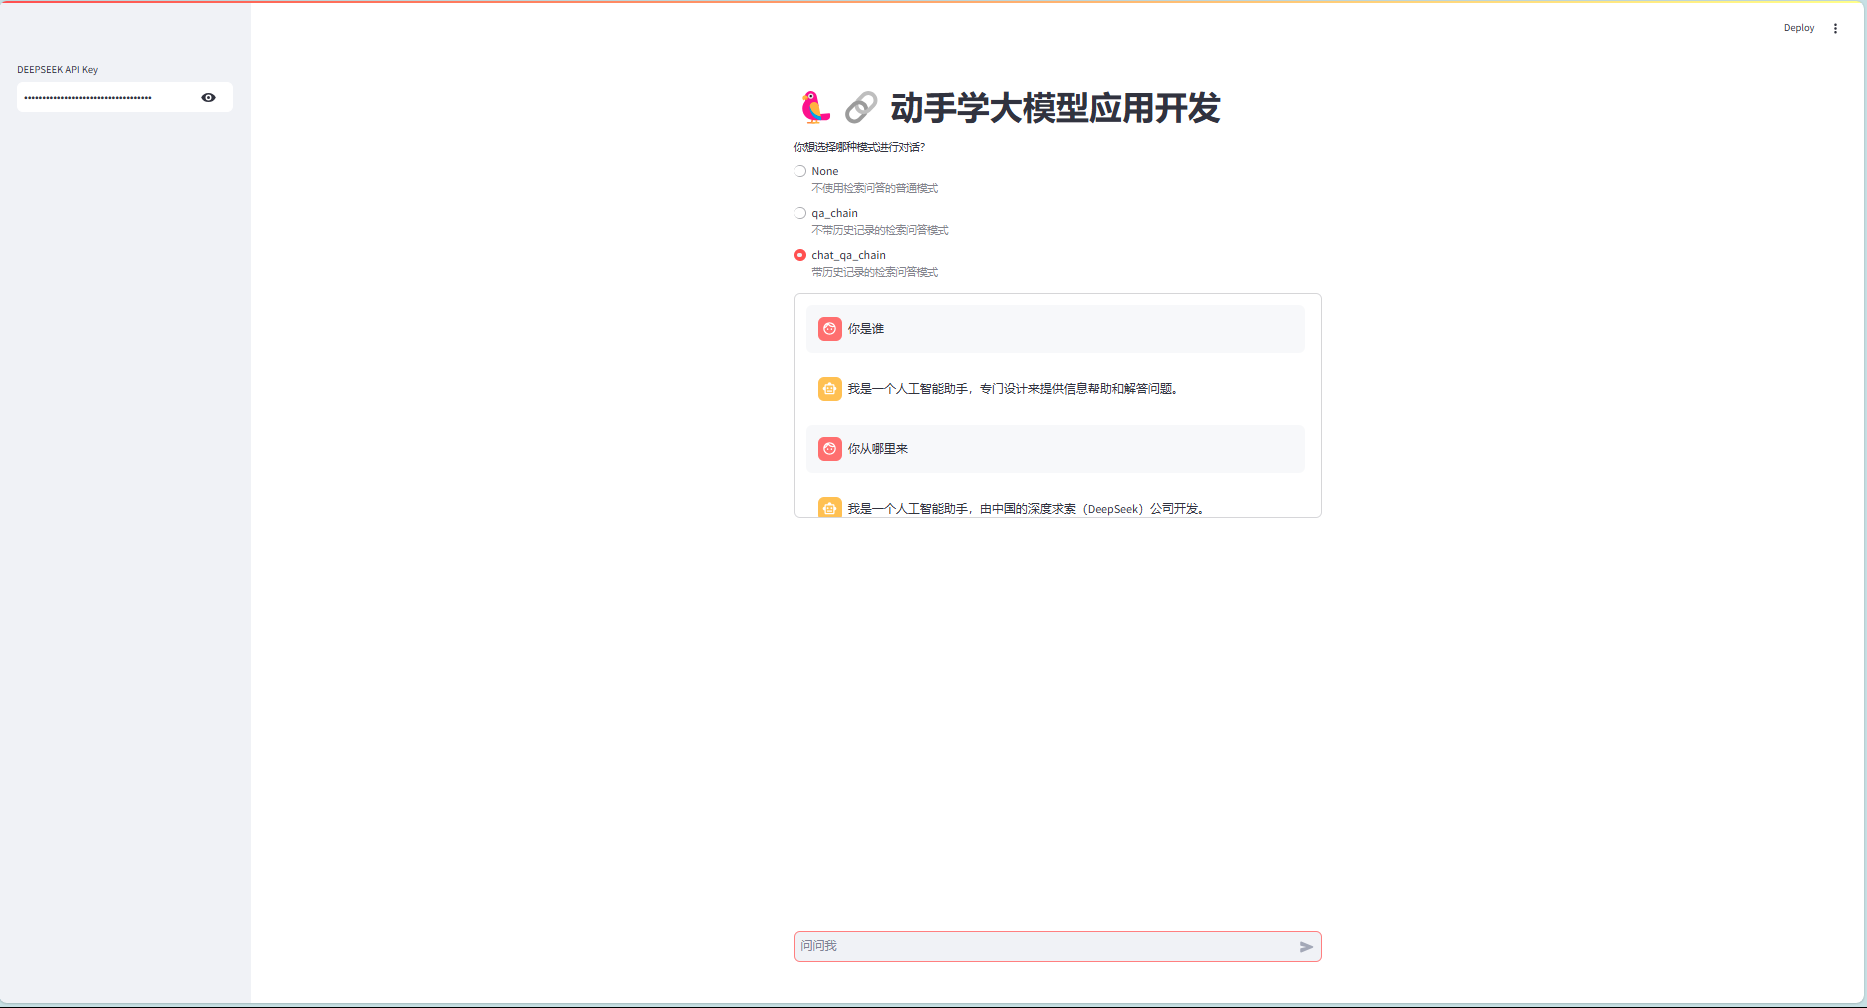Select the qa_chain radio option
The image size is (1867, 1008).
coord(800,213)
